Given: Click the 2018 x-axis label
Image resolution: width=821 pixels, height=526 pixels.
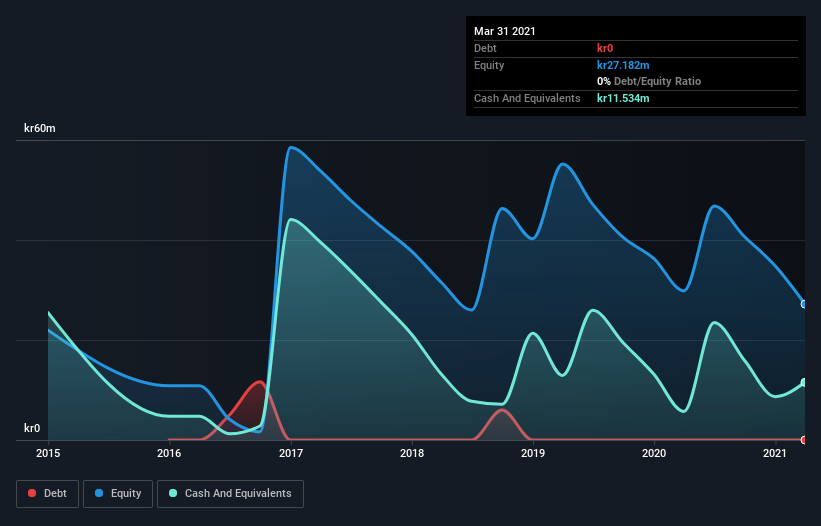Looking at the screenshot, I should (412, 453).
